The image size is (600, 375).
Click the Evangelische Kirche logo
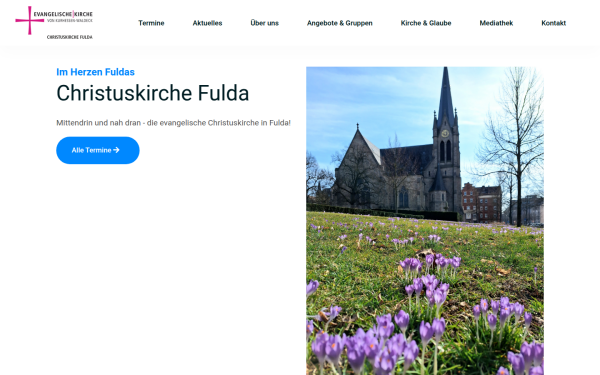54,23
